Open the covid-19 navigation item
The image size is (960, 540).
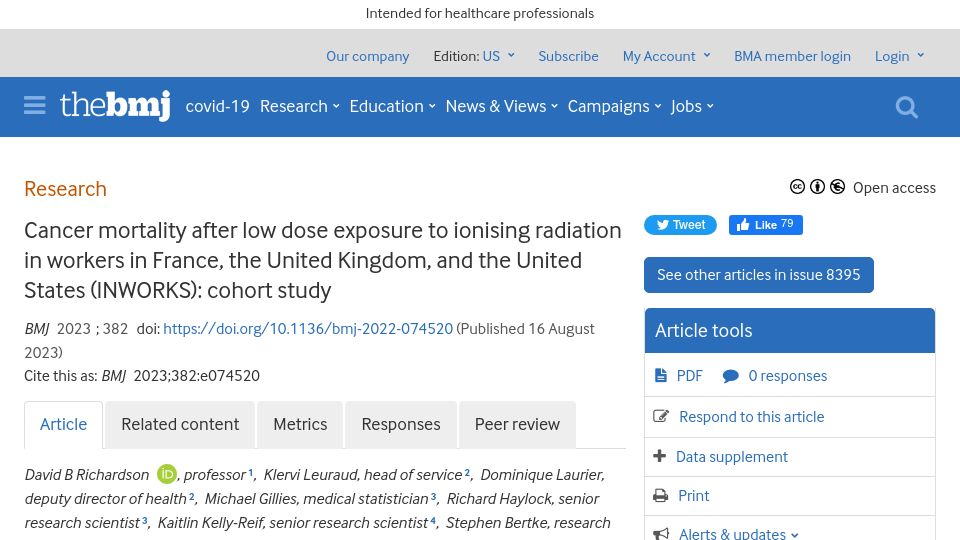(x=217, y=106)
